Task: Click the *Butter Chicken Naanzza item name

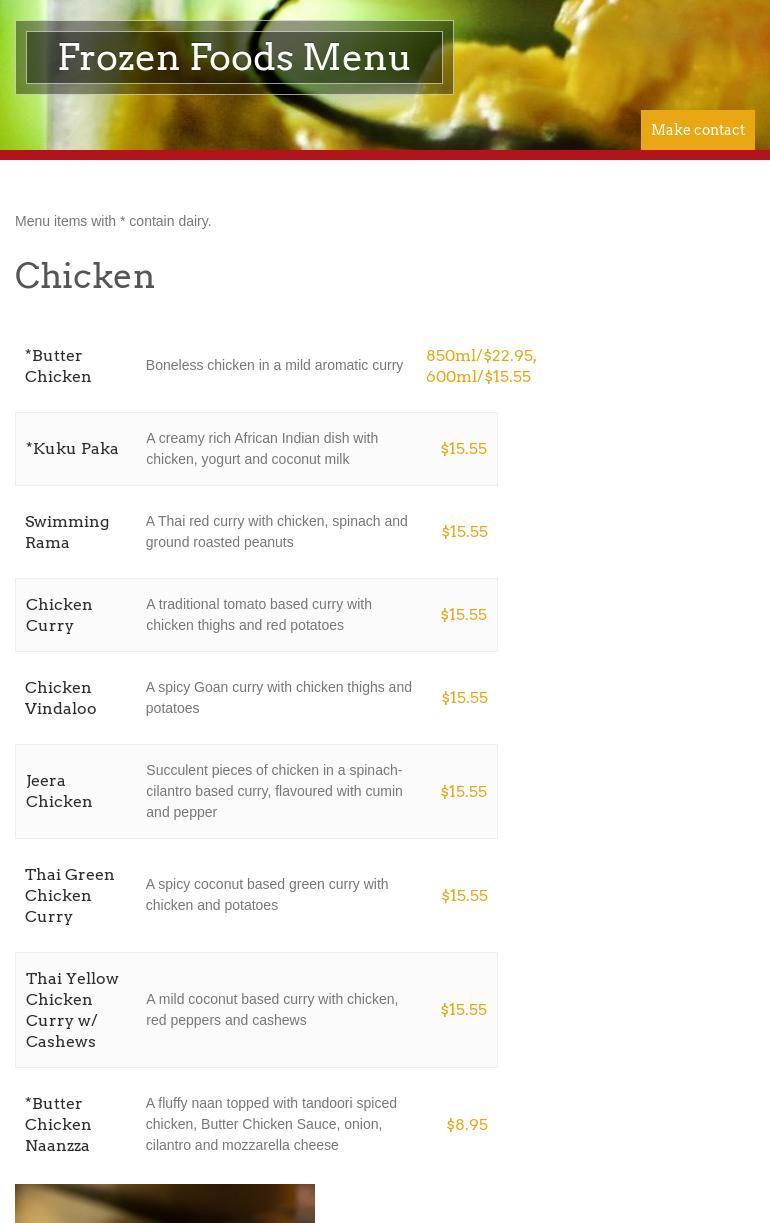Action: [x=58, y=1124]
